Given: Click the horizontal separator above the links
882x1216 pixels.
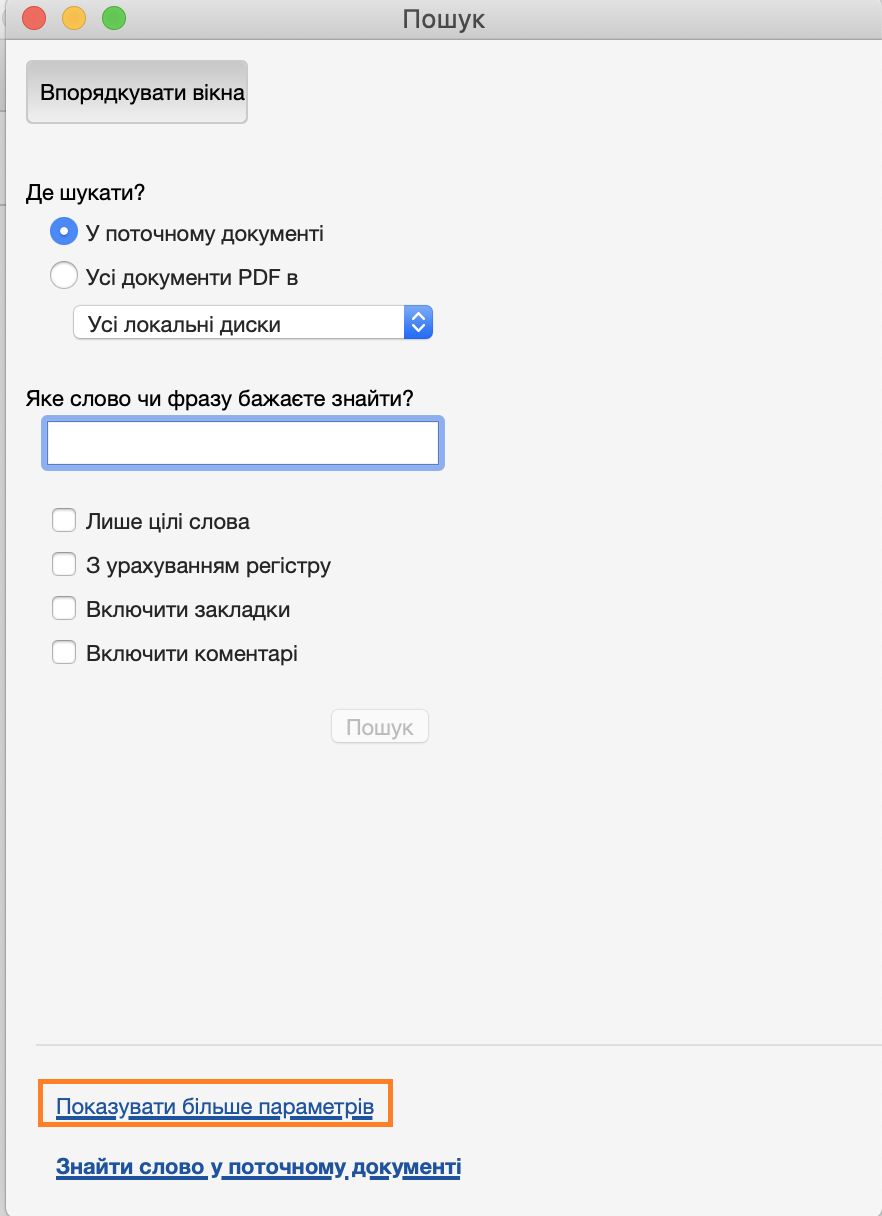Looking at the screenshot, I should pos(458,1045).
